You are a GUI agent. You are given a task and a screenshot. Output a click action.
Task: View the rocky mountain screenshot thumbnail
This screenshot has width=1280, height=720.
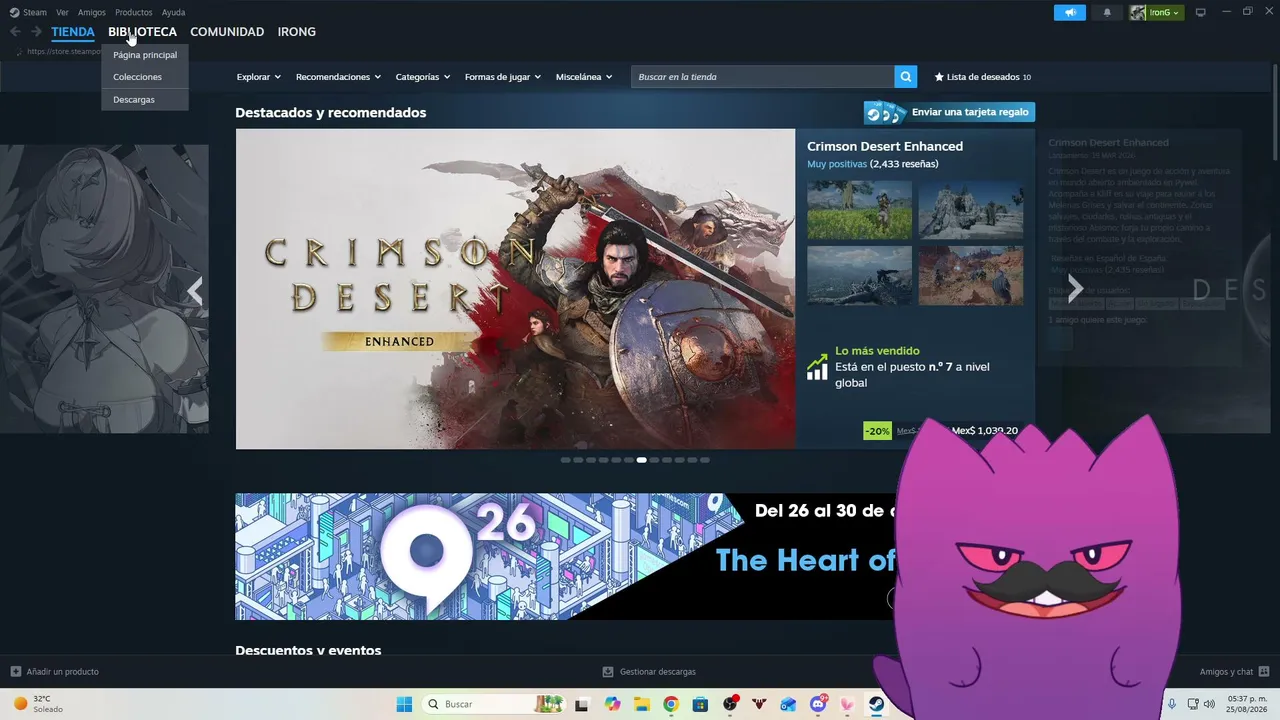971,210
